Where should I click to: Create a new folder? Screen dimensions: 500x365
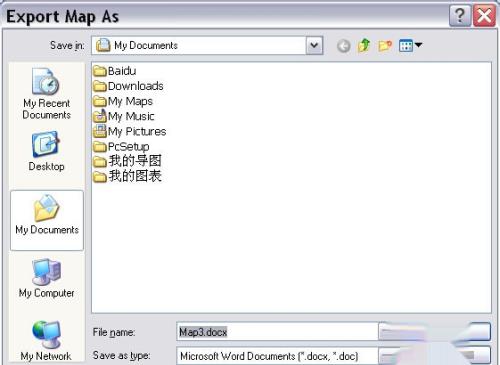(x=385, y=45)
